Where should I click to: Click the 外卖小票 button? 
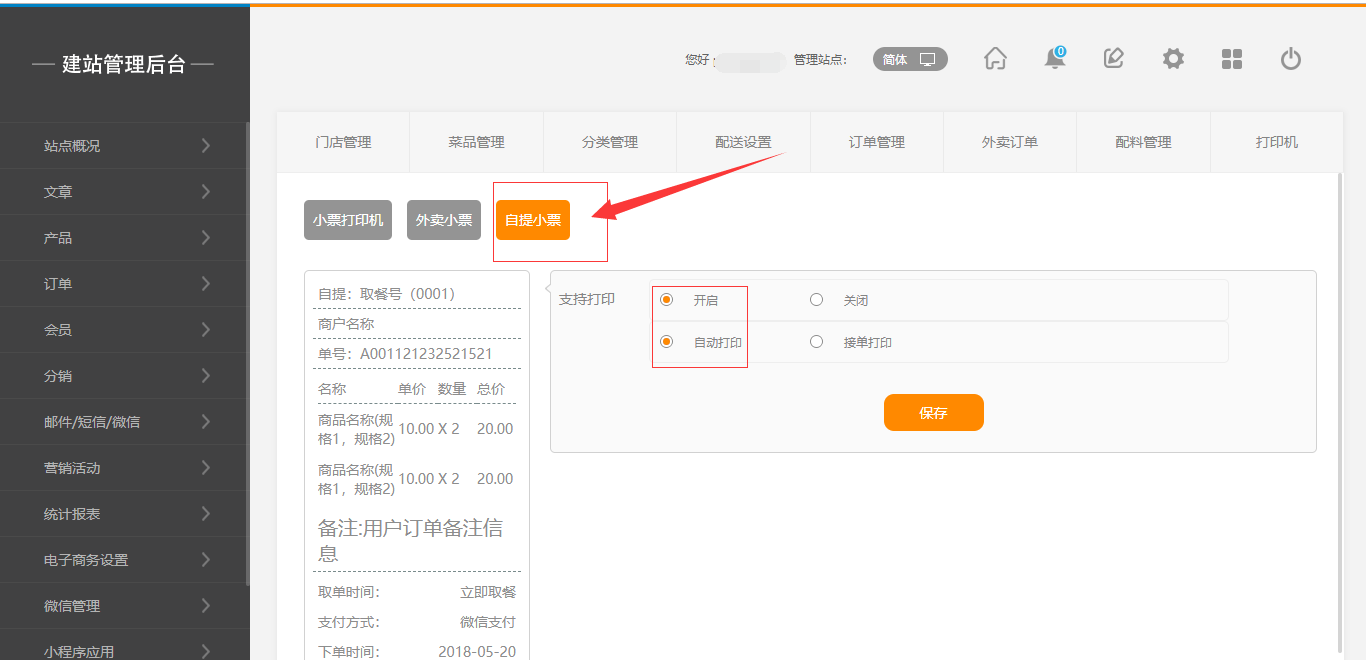point(444,220)
